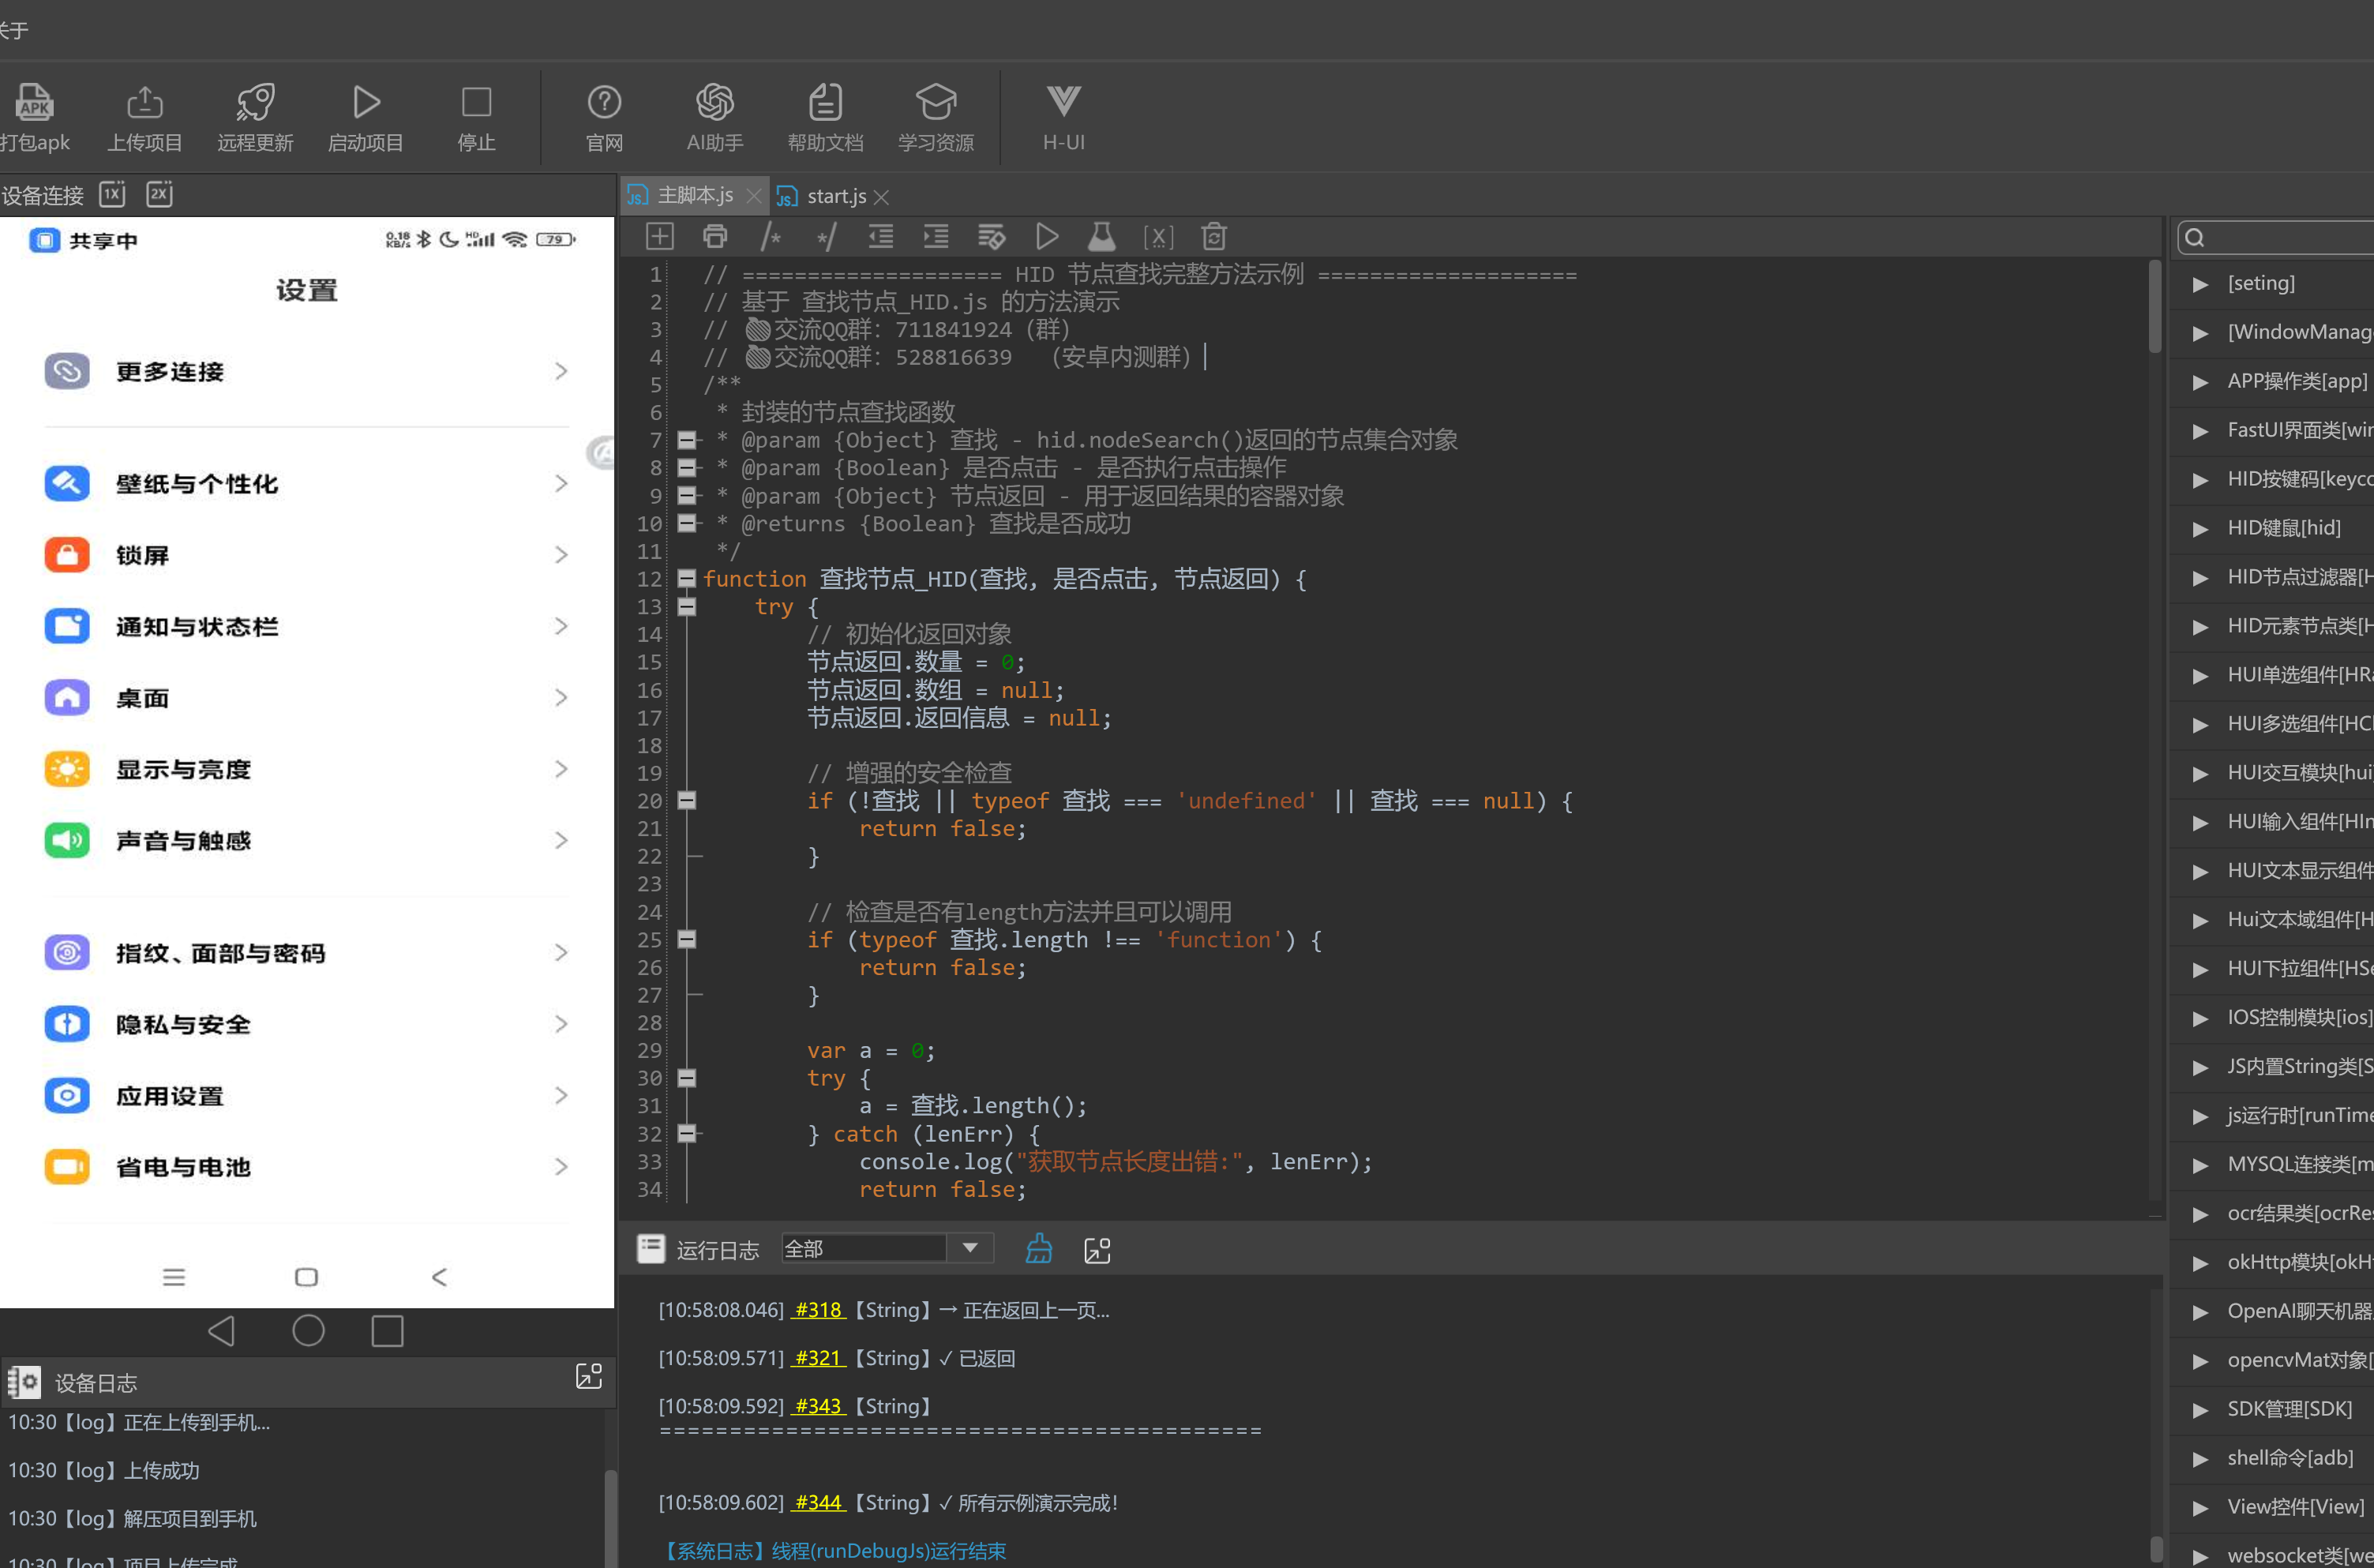The height and width of the screenshot is (1568, 2374).
Task: Click the uncomment */ icon
Action: 826,237
